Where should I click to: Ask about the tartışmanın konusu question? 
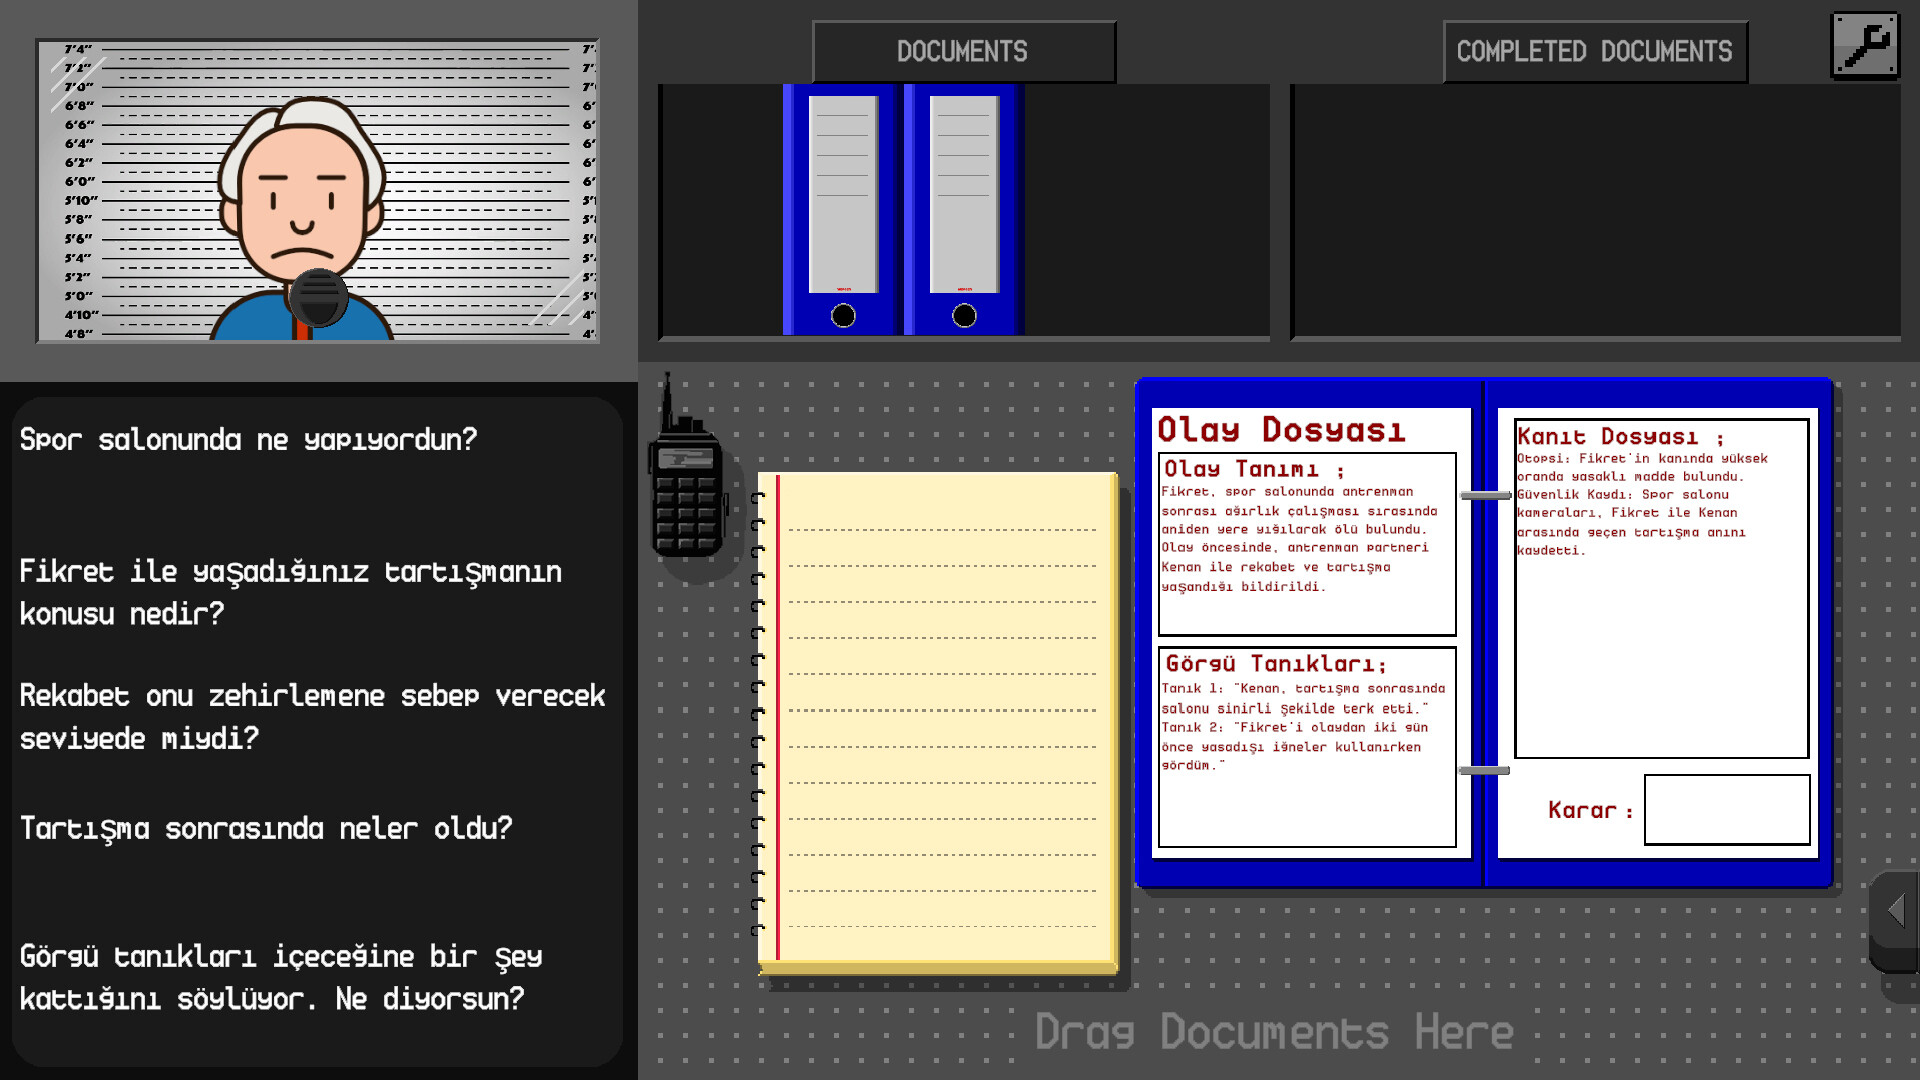pos(290,592)
